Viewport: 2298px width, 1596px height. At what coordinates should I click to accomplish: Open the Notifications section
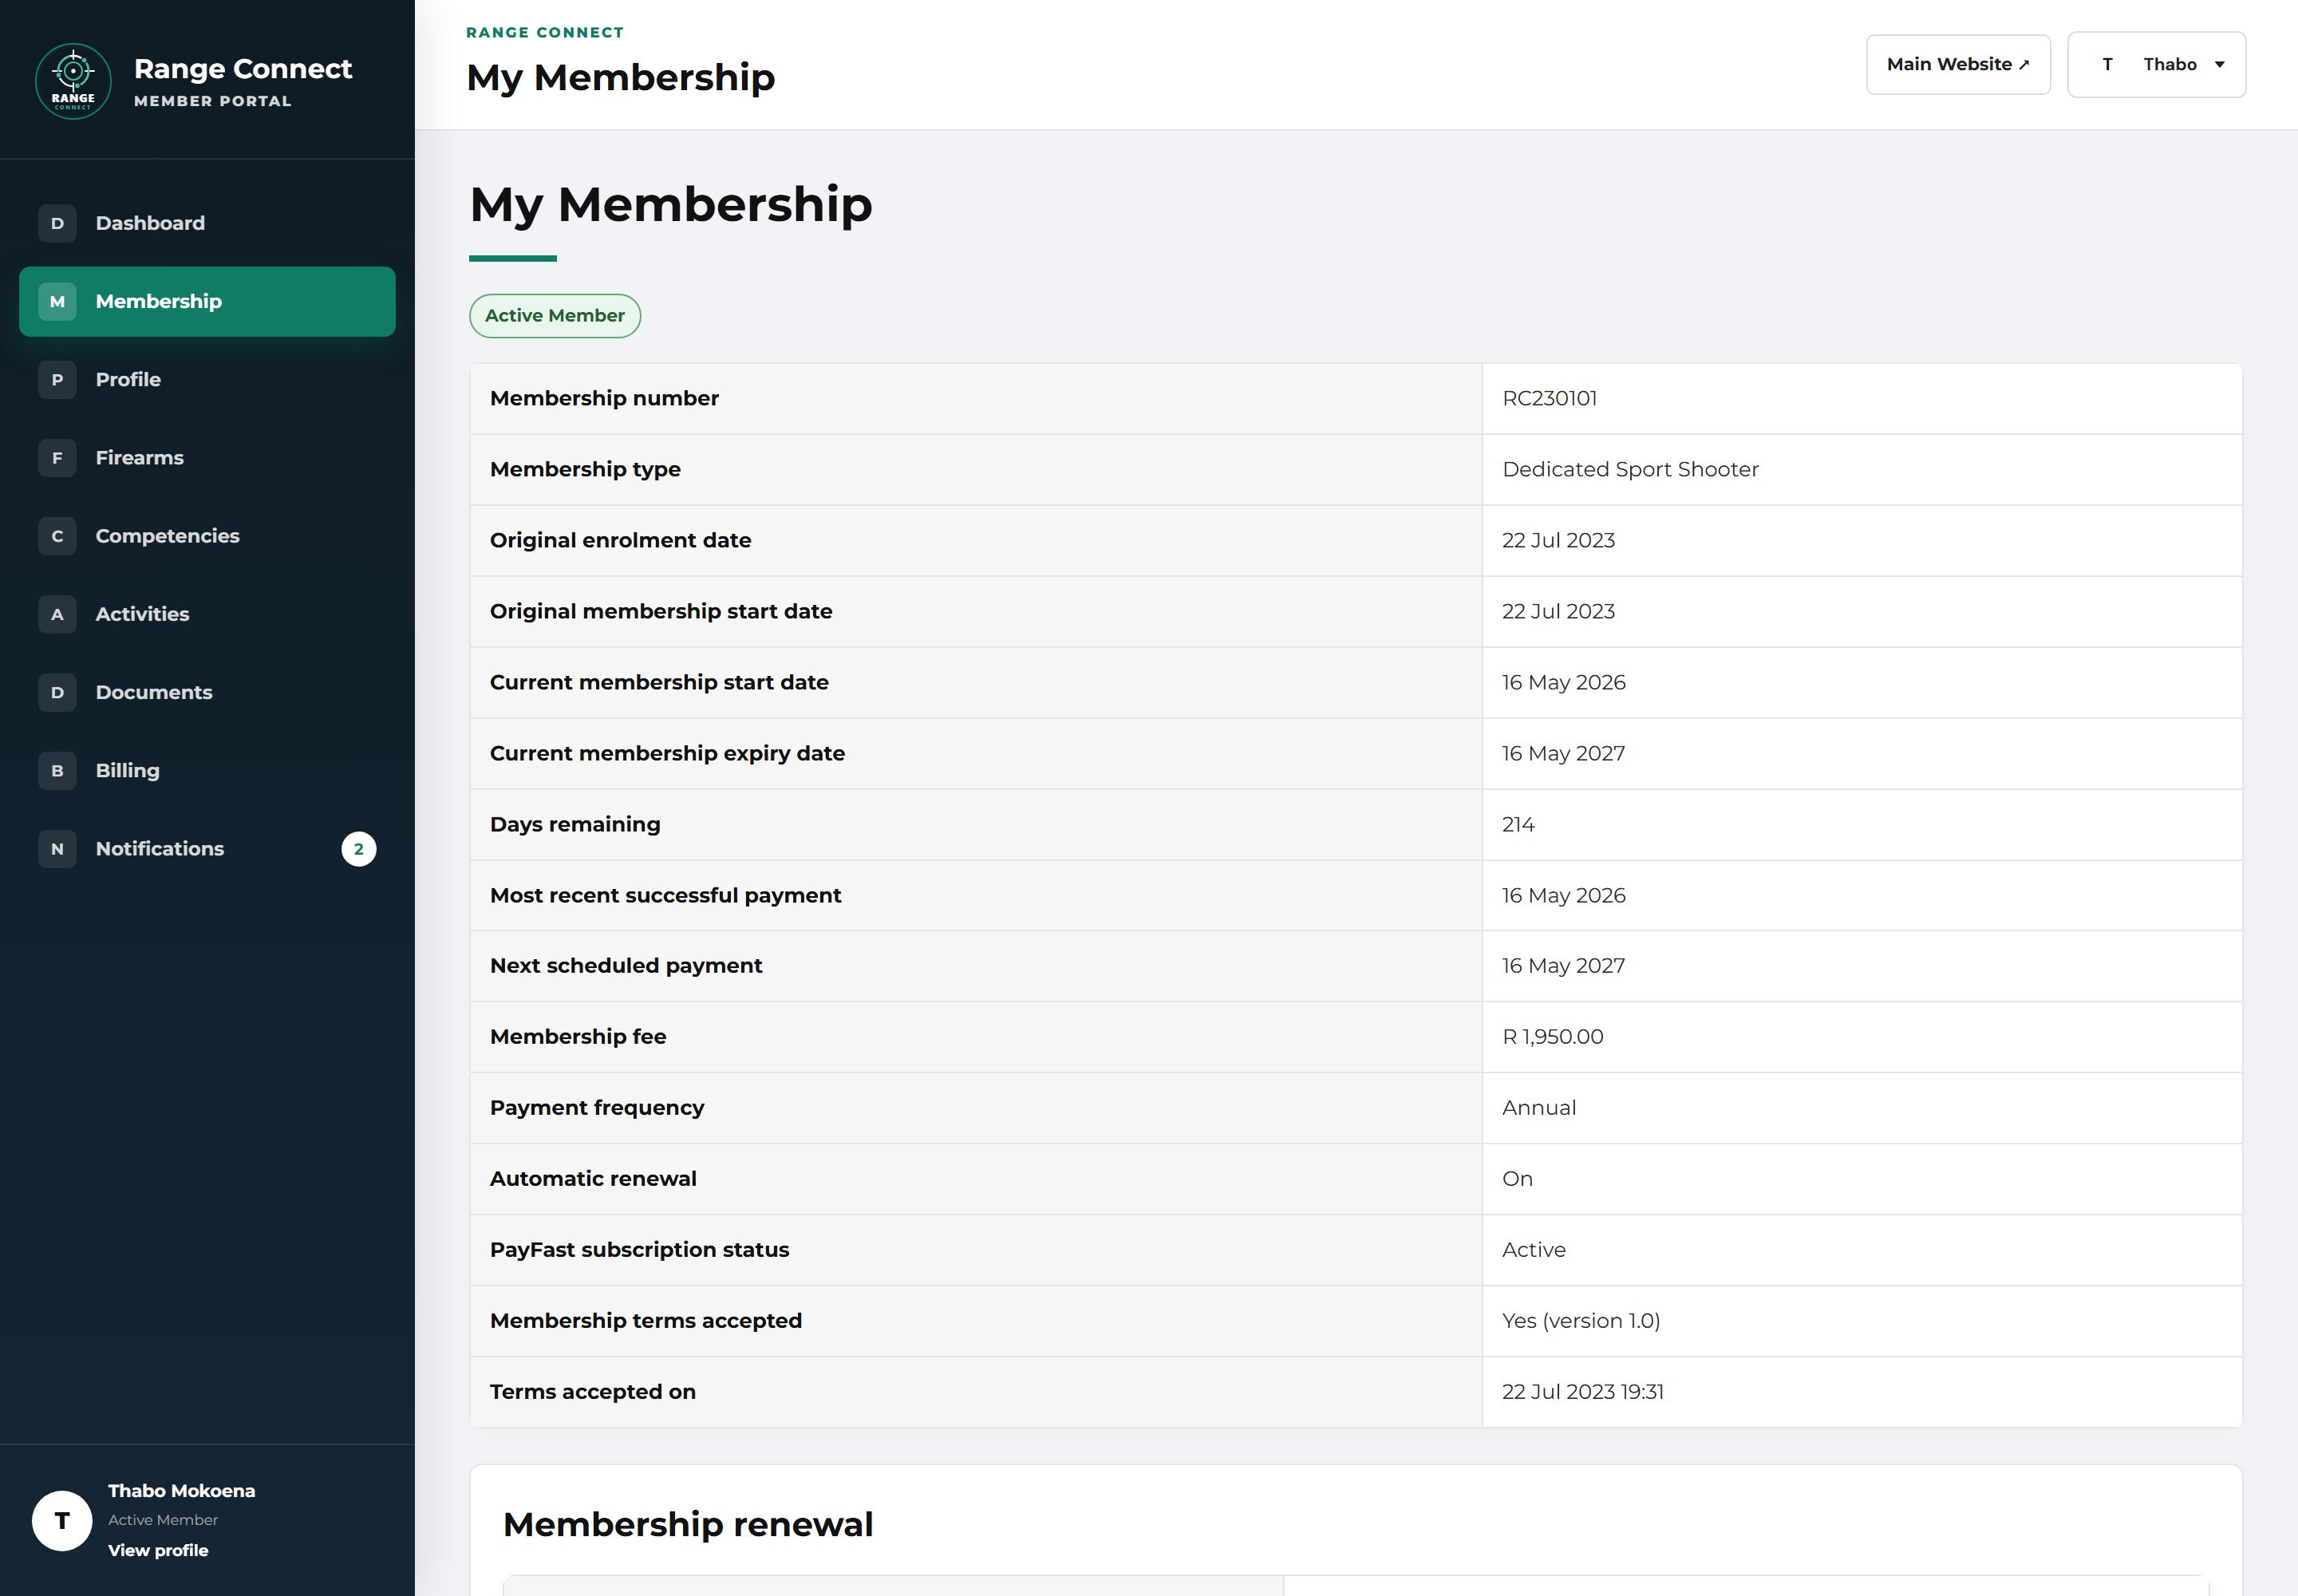(x=207, y=848)
